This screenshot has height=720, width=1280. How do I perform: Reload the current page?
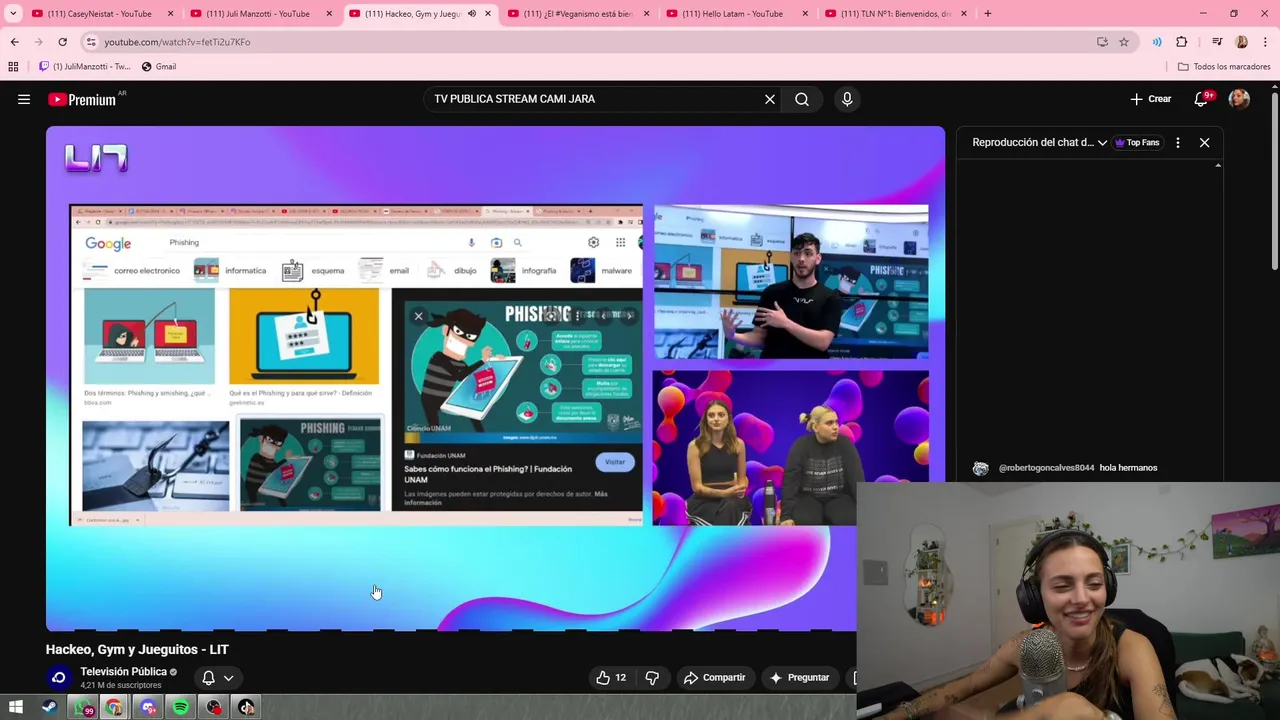pos(62,42)
